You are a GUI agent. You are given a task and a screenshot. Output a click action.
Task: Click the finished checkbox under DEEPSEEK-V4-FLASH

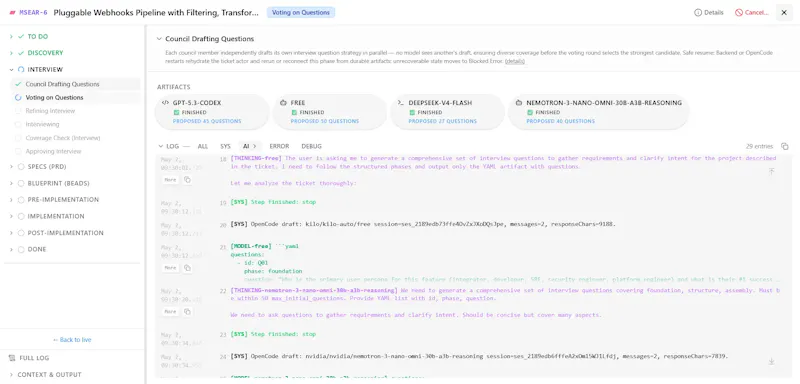pyautogui.click(x=412, y=112)
